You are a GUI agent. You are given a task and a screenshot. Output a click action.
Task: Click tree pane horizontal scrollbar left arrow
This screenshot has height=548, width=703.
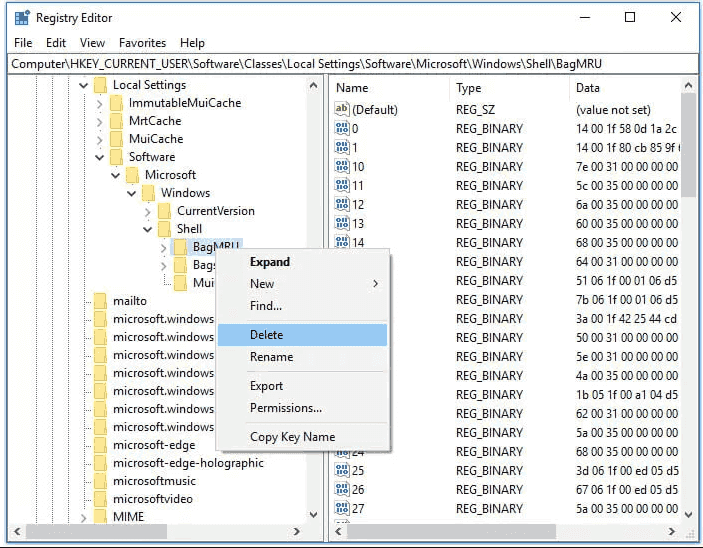[17, 531]
